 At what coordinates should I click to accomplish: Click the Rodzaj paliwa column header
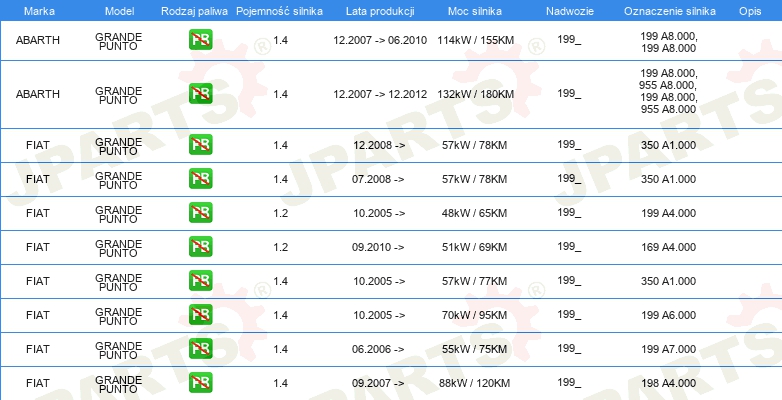tap(194, 11)
